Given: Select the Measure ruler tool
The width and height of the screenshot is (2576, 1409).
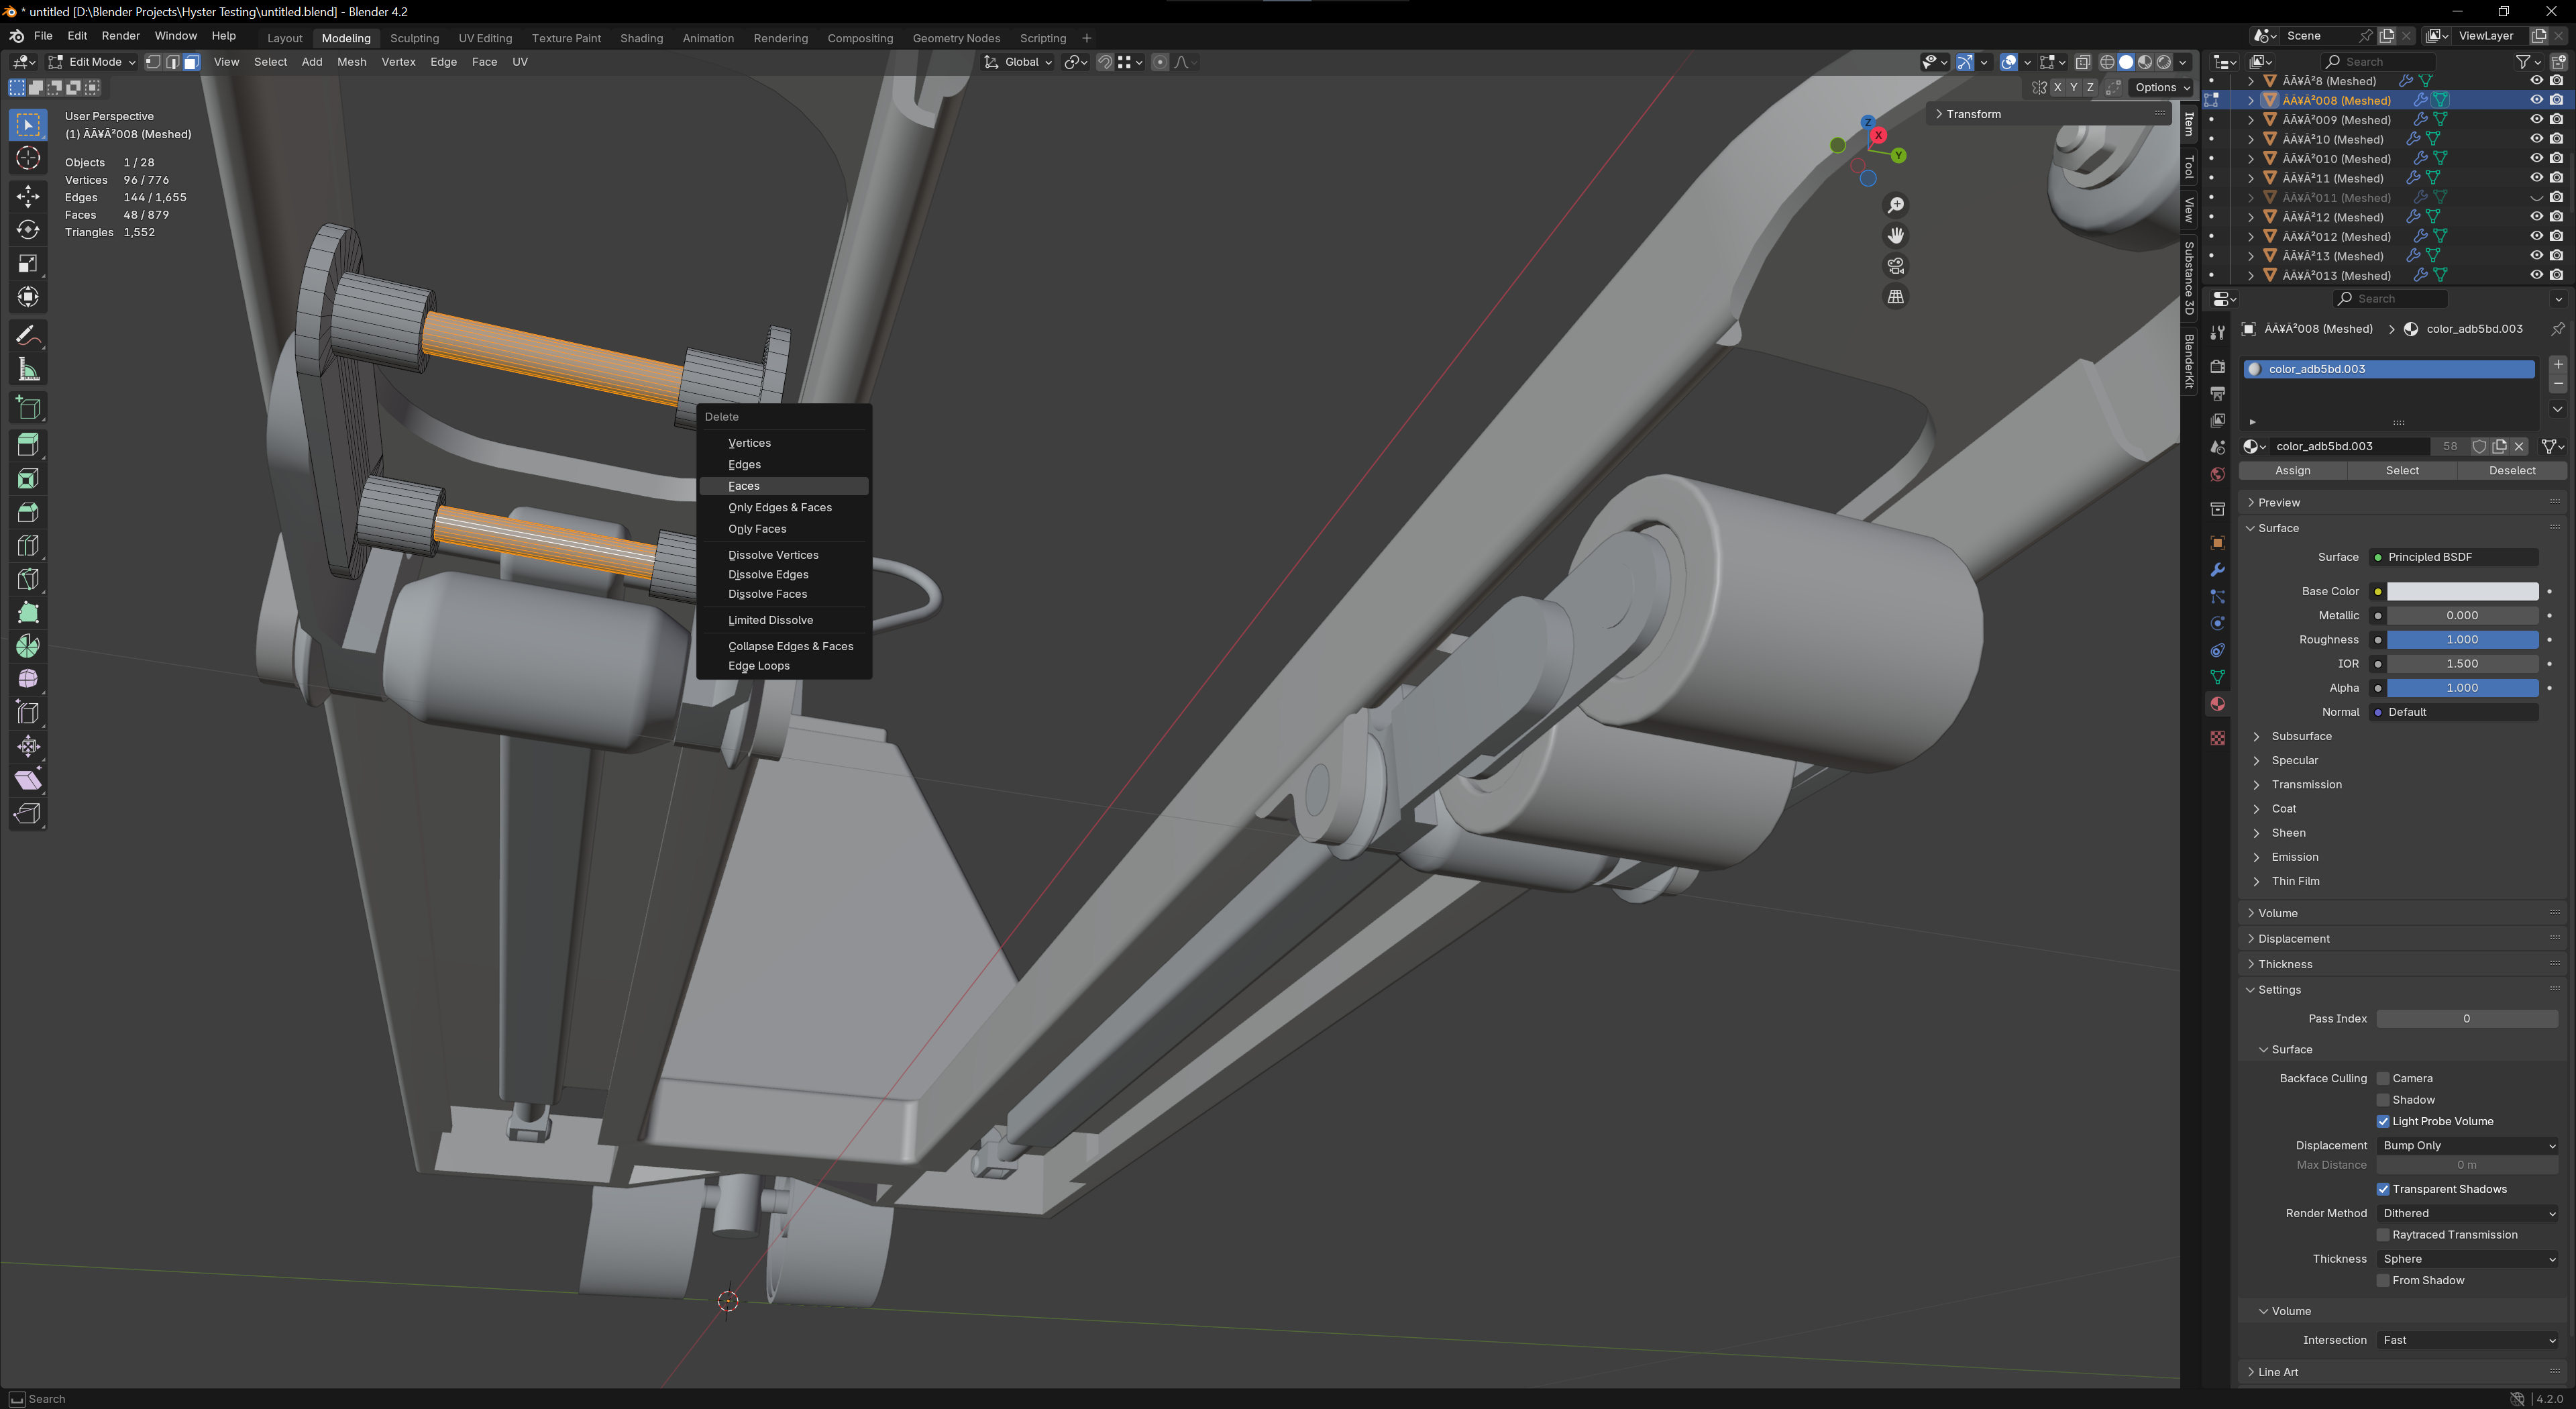Looking at the screenshot, I should [28, 370].
